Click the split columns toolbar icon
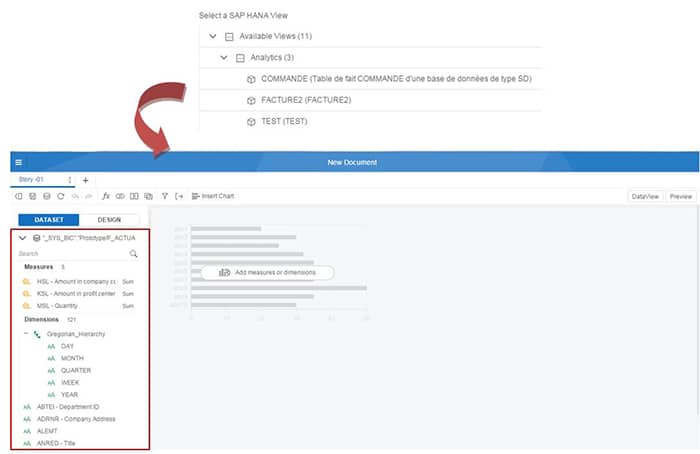 click(x=134, y=196)
